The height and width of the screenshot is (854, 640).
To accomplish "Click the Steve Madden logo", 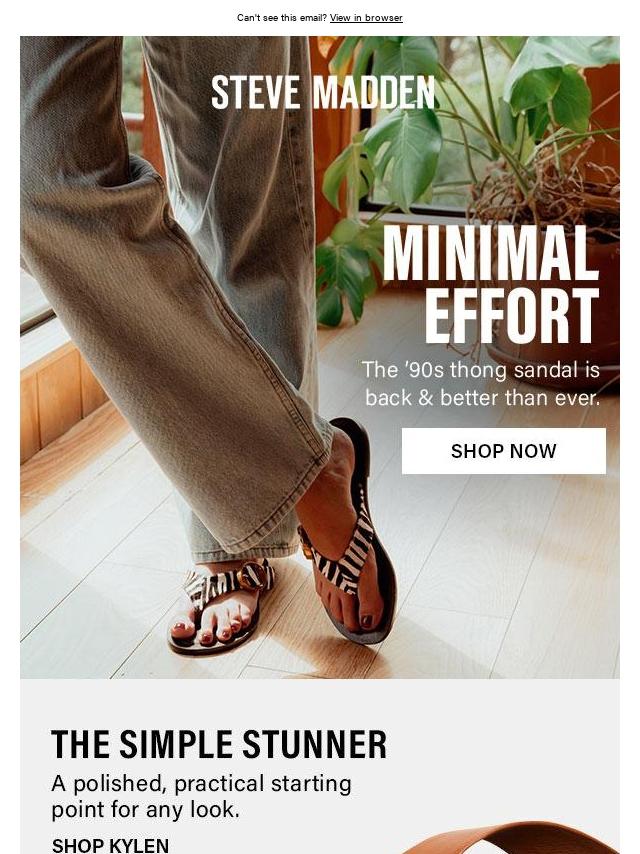I will pyautogui.click(x=322, y=92).
